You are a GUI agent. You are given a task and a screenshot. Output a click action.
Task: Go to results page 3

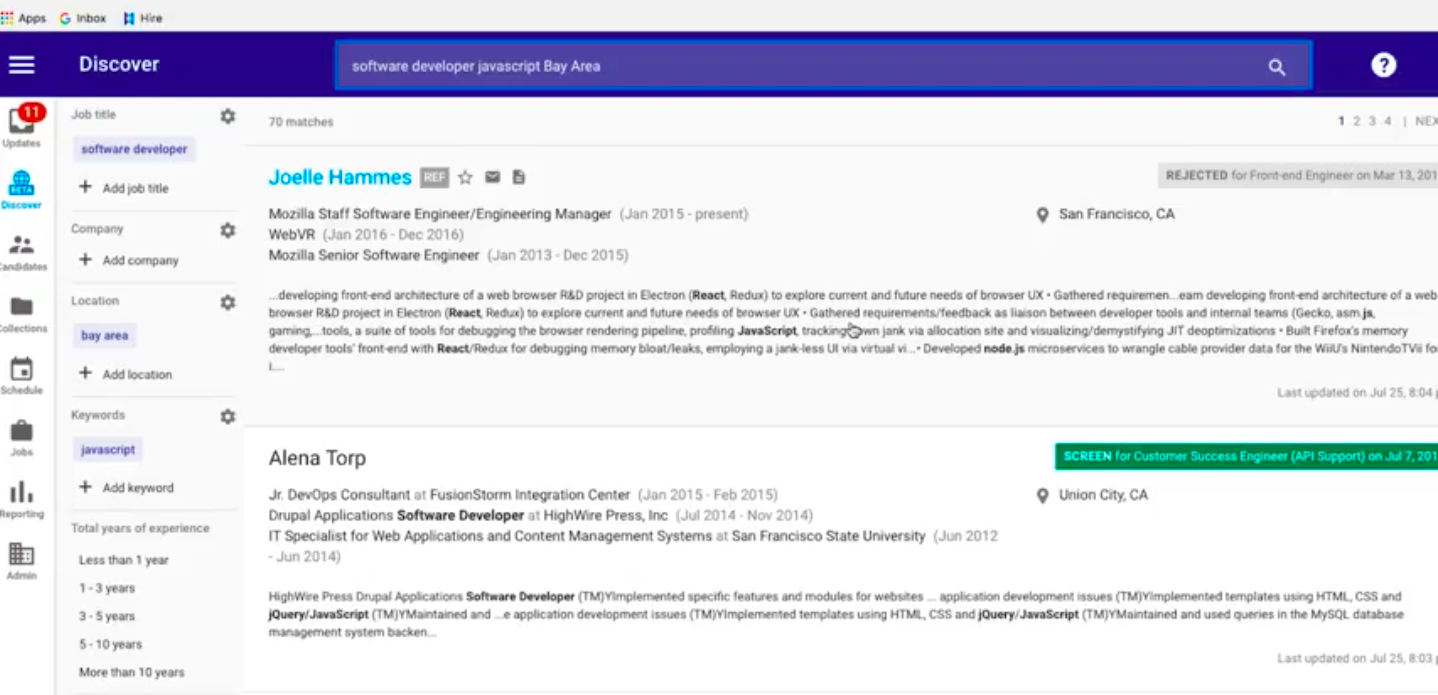click(1372, 122)
